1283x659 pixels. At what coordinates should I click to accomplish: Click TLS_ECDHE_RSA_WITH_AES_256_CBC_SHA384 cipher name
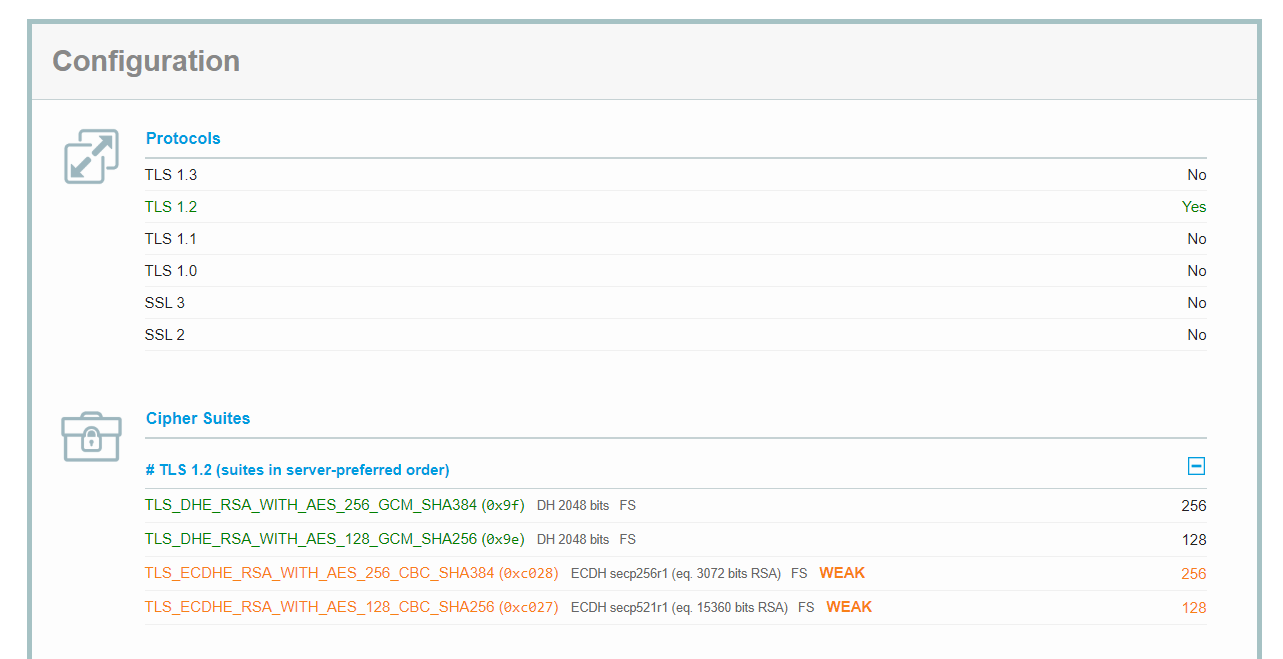pos(320,574)
